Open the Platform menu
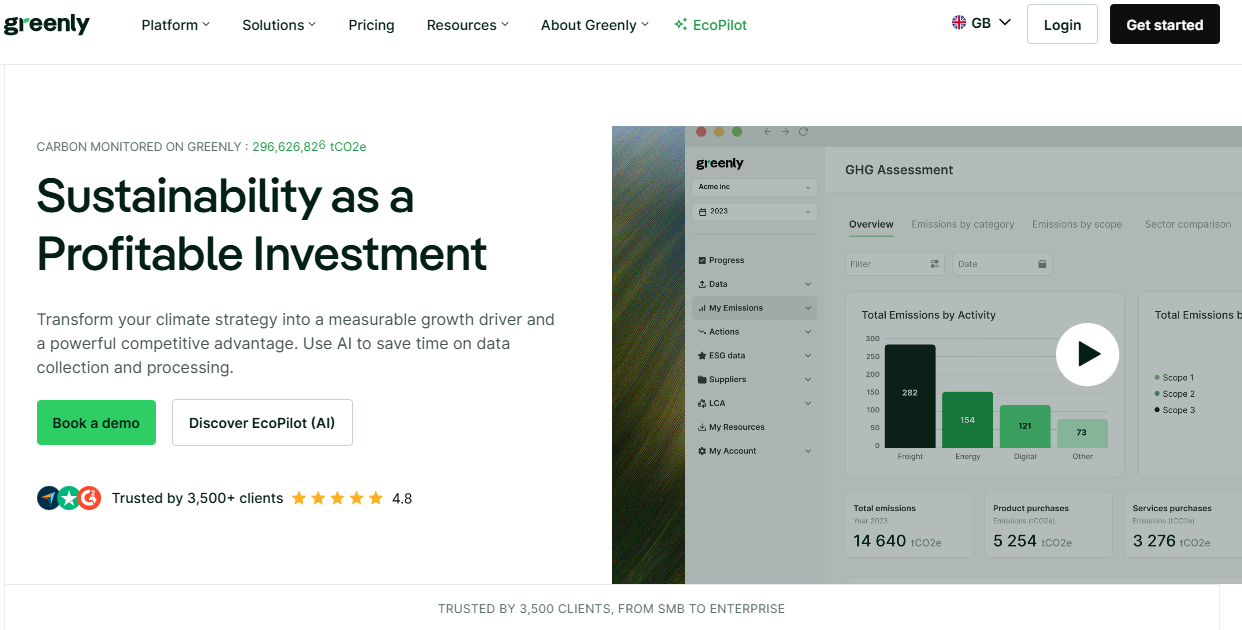The image size is (1242, 630). click(x=176, y=25)
